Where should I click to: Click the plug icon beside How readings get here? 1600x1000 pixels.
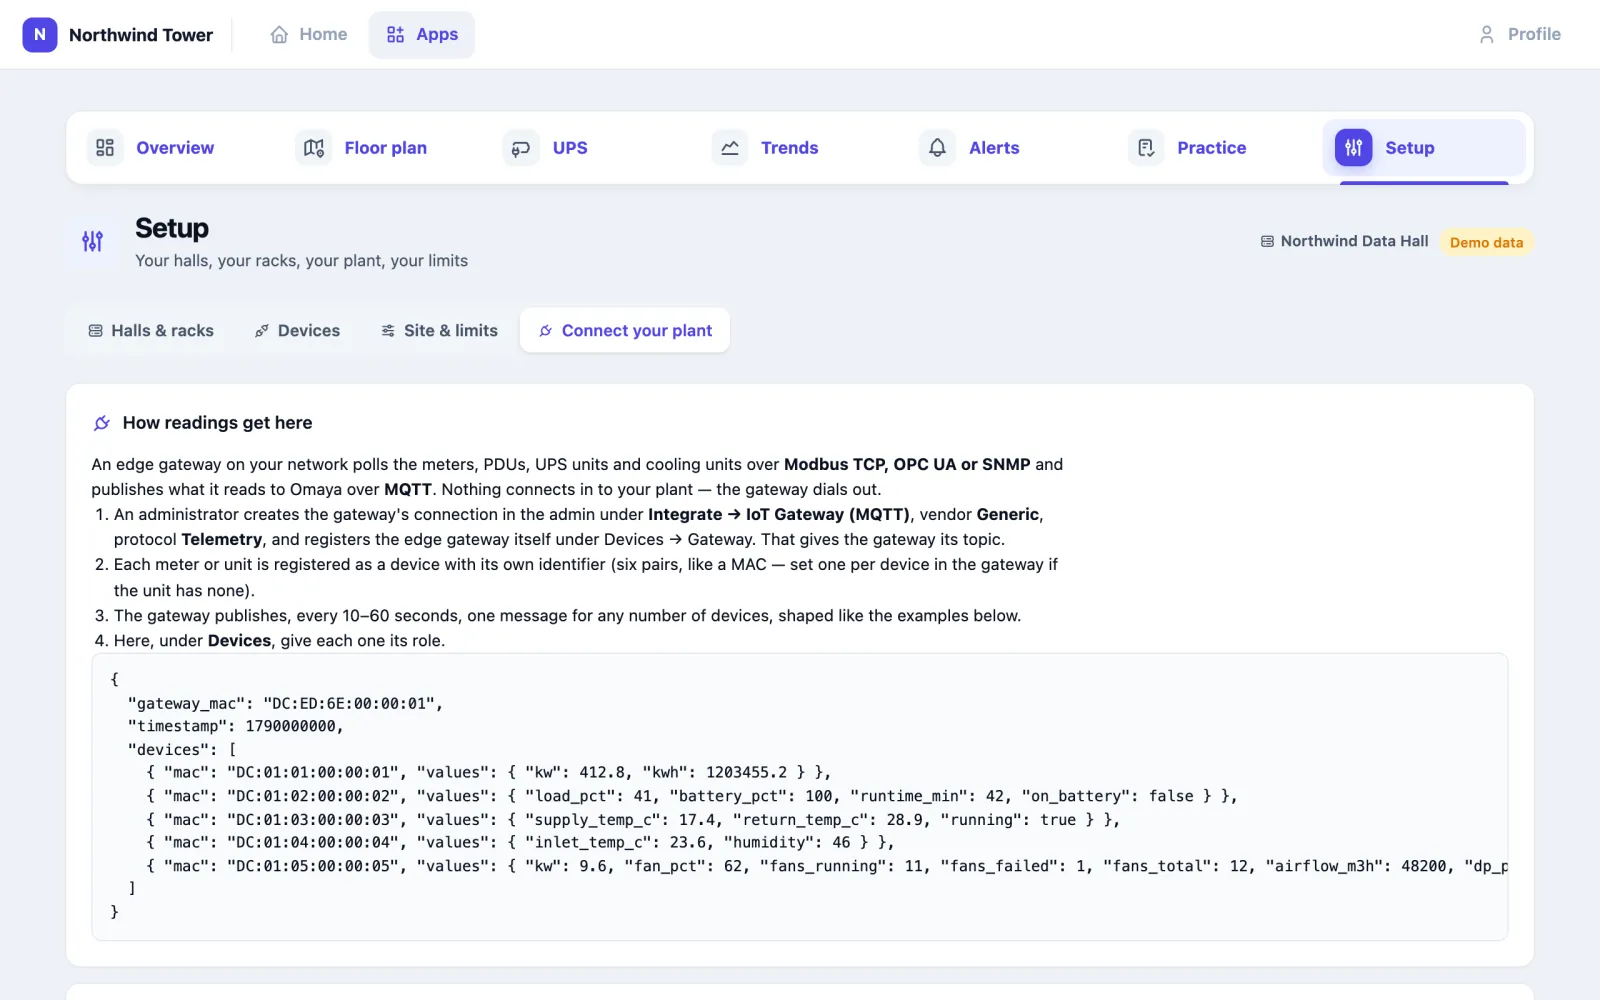tap(102, 423)
